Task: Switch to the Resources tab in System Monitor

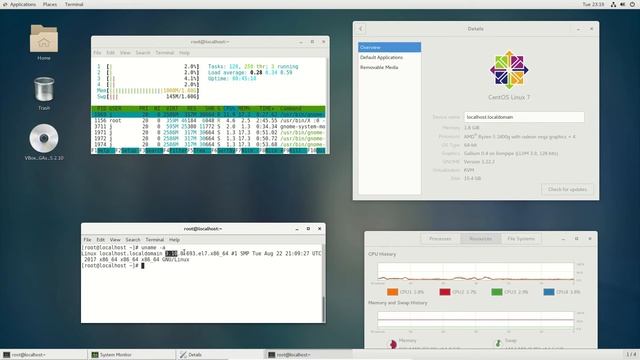Action: 480,238
